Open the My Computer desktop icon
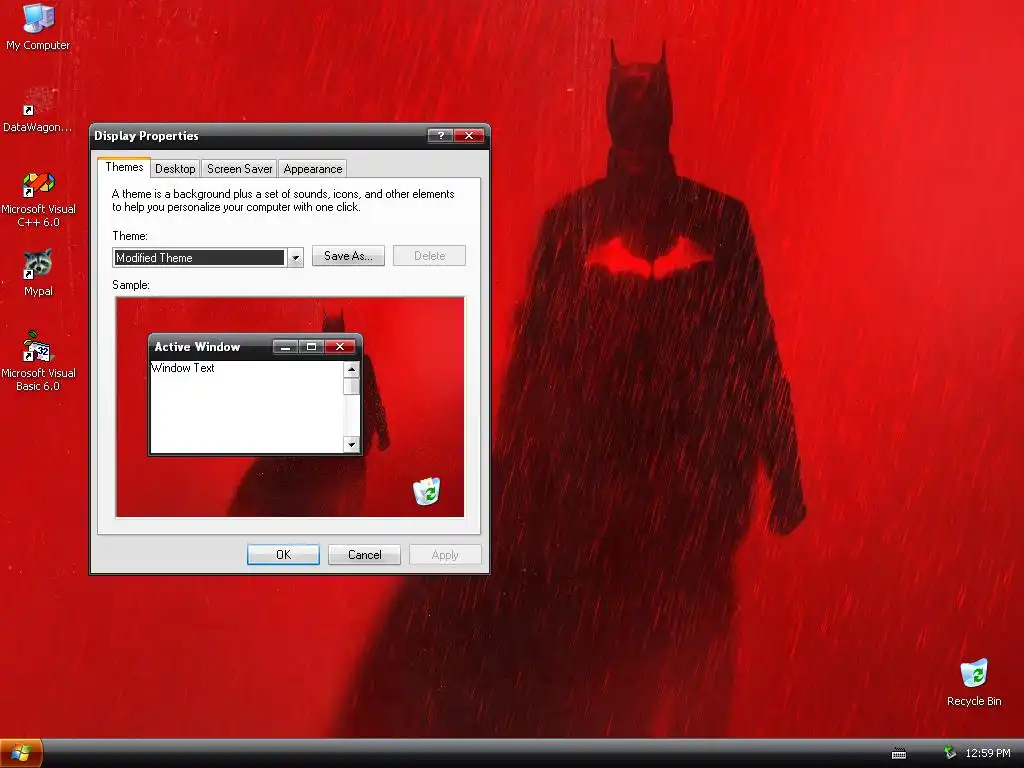1024x768 pixels. pos(38,26)
